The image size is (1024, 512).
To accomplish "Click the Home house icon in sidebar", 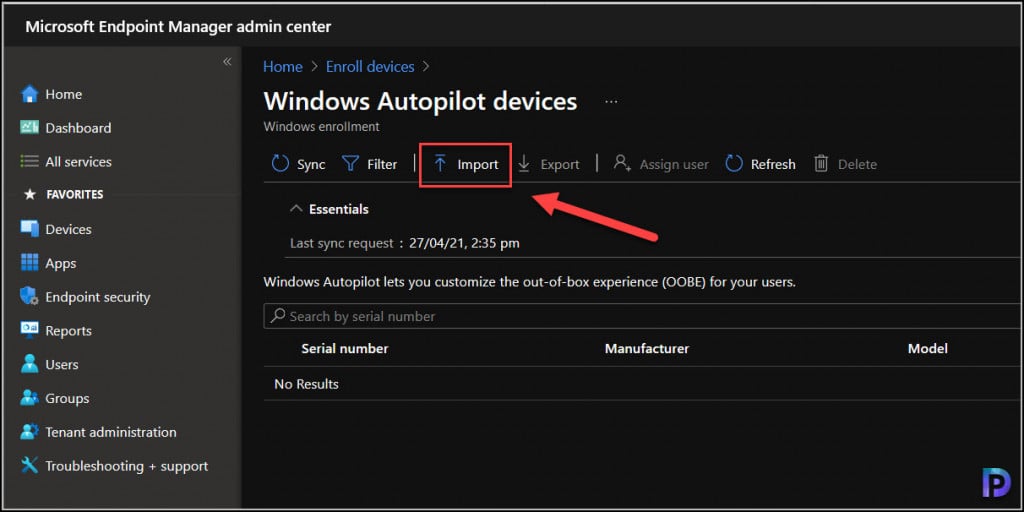I will pos(29,94).
